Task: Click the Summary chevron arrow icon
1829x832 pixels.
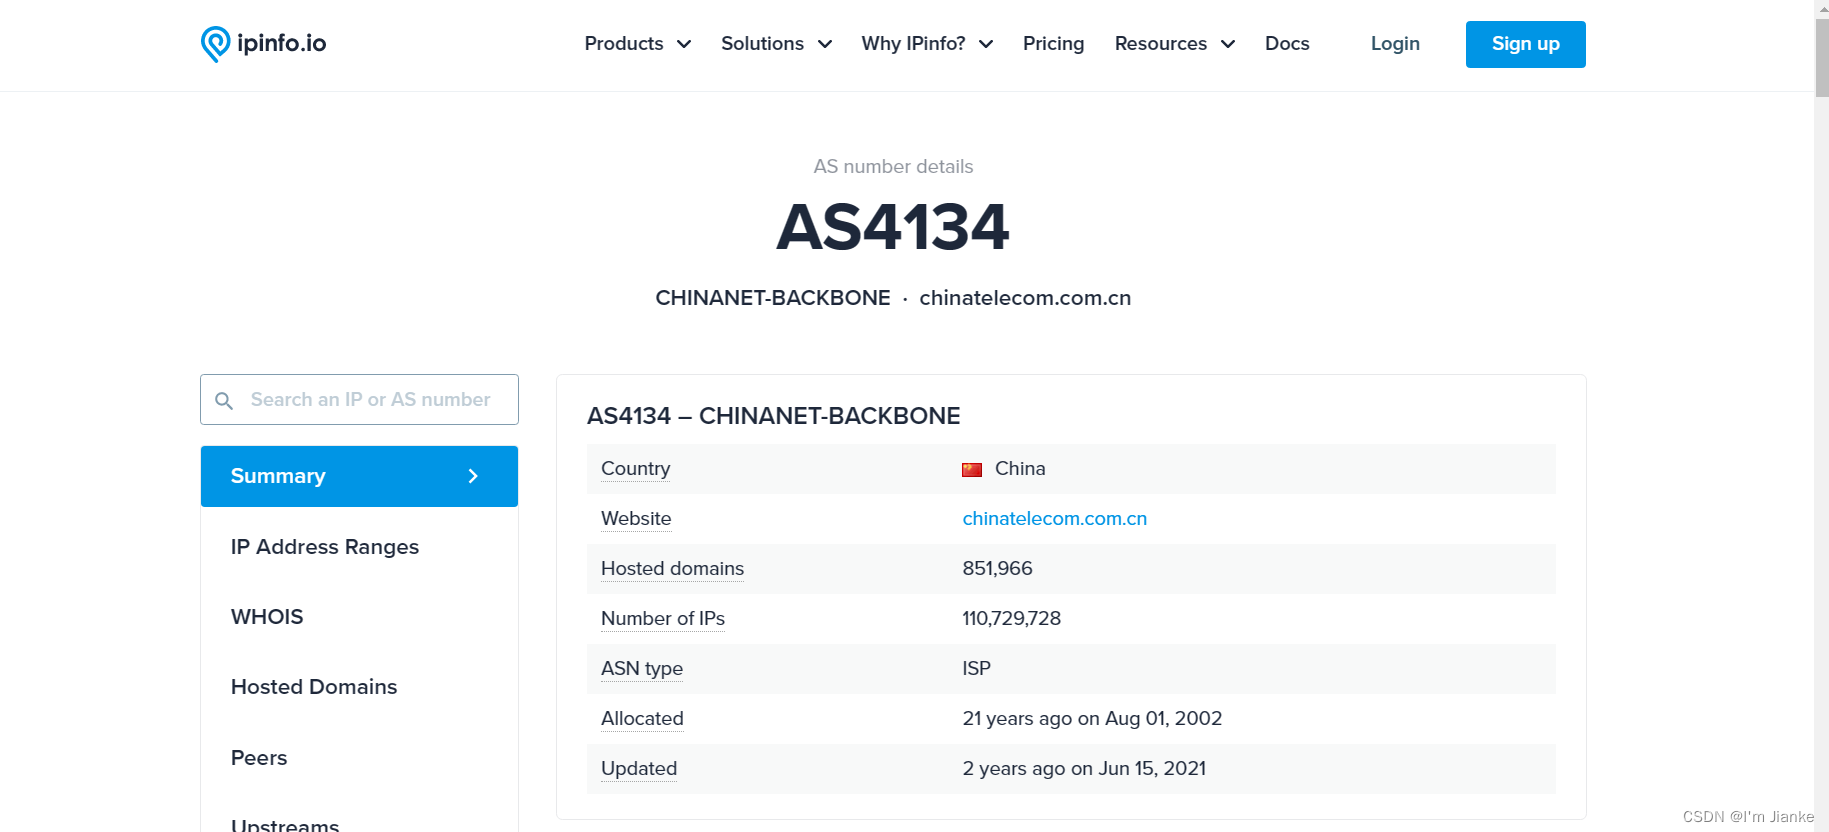Action: point(473,477)
